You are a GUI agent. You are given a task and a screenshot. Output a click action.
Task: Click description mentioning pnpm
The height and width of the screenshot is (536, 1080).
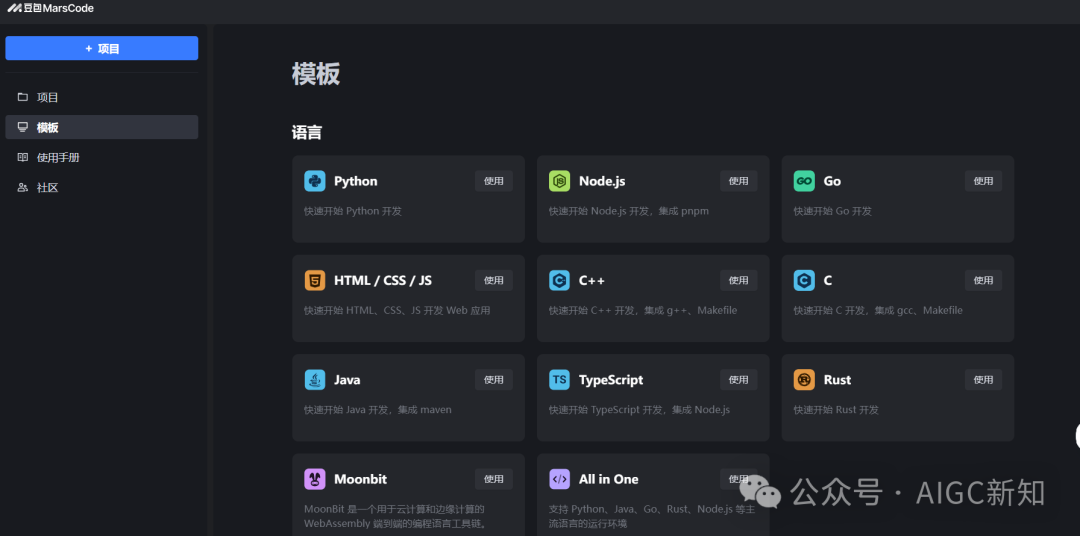629,211
